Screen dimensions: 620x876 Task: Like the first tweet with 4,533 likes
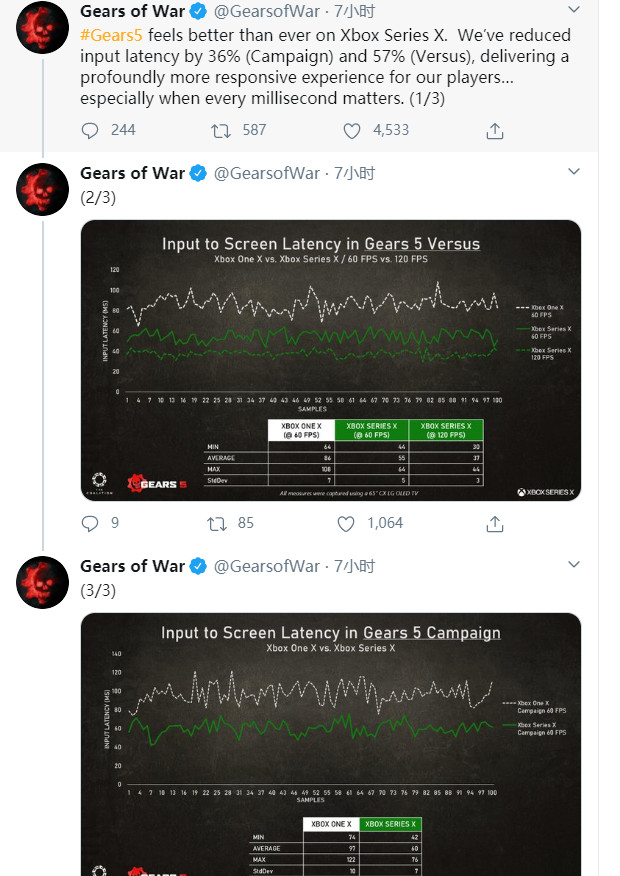[x=352, y=131]
